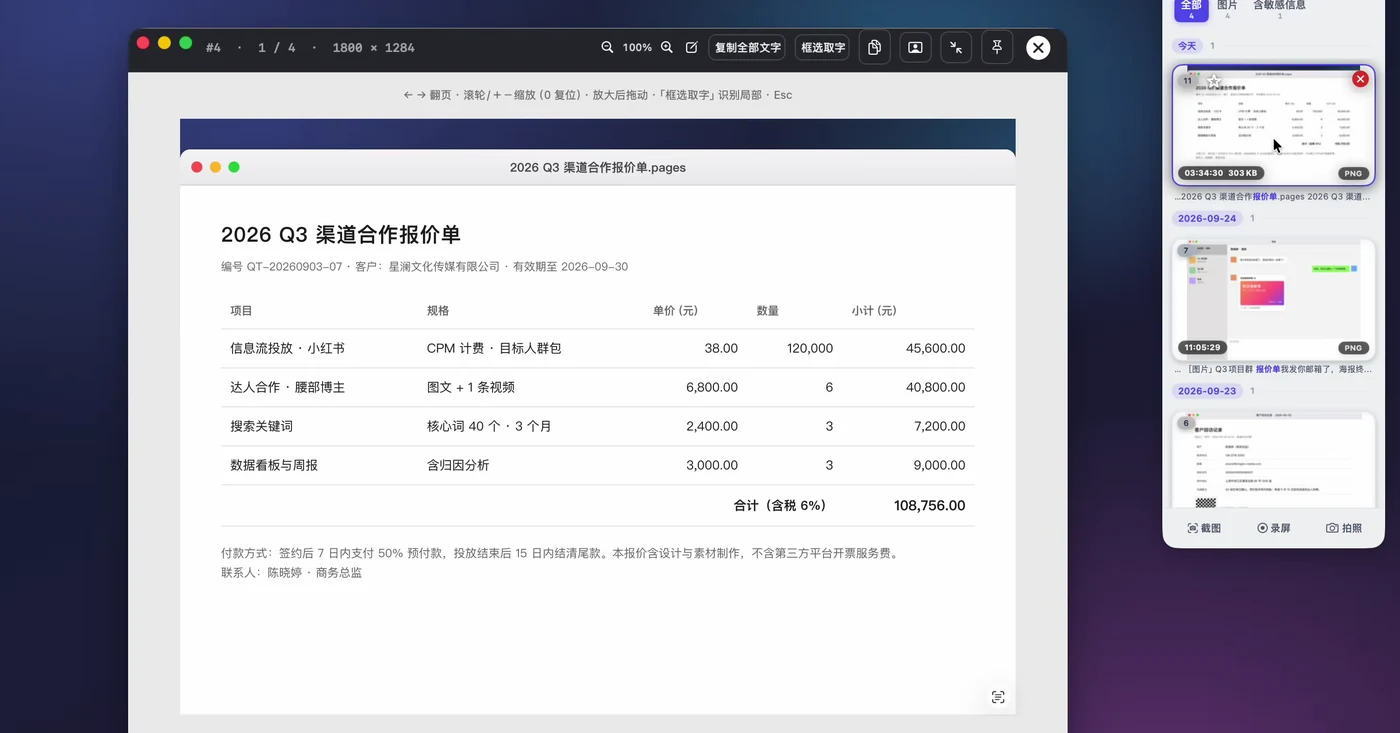Click the contact line 联系人：陈晓婷 · 商务总监
1400x733 pixels.
[292, 573]
